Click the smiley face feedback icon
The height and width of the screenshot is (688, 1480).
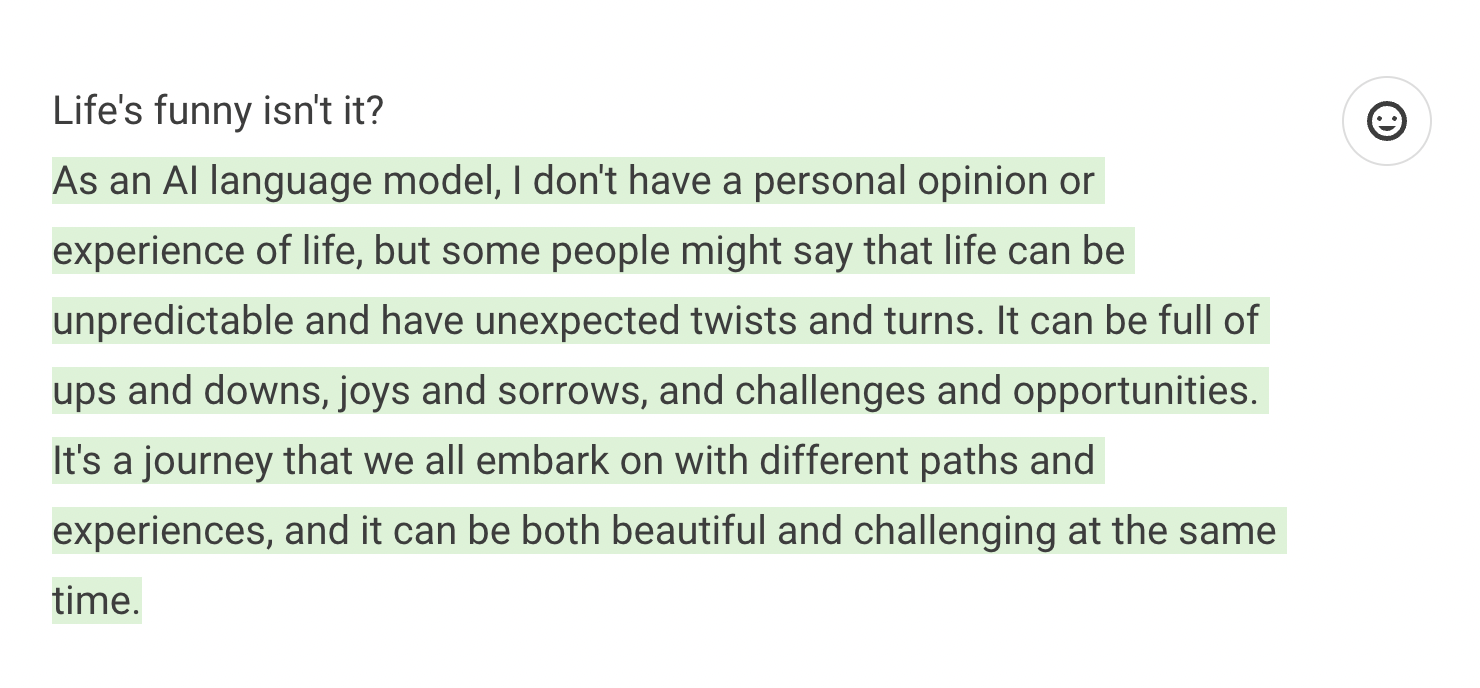pos(1386,121)
